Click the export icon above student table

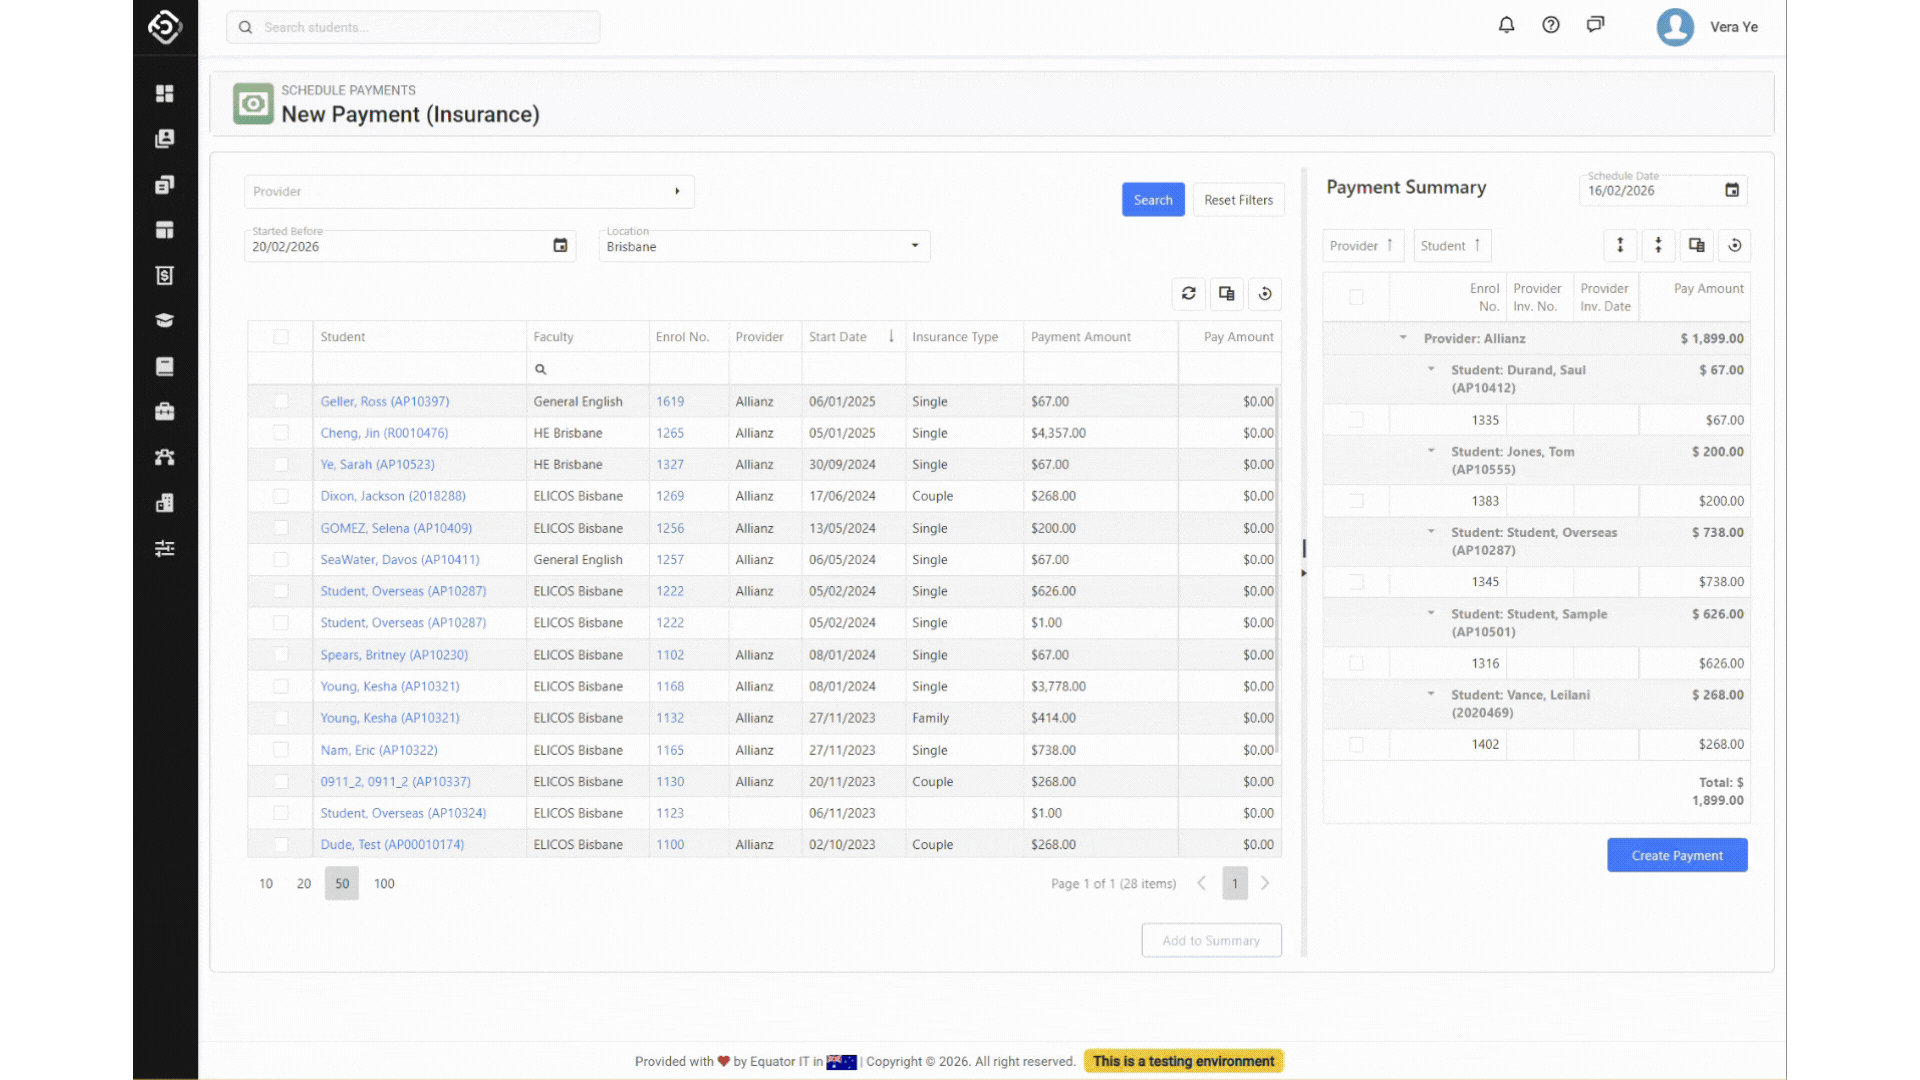(1226, 294)
